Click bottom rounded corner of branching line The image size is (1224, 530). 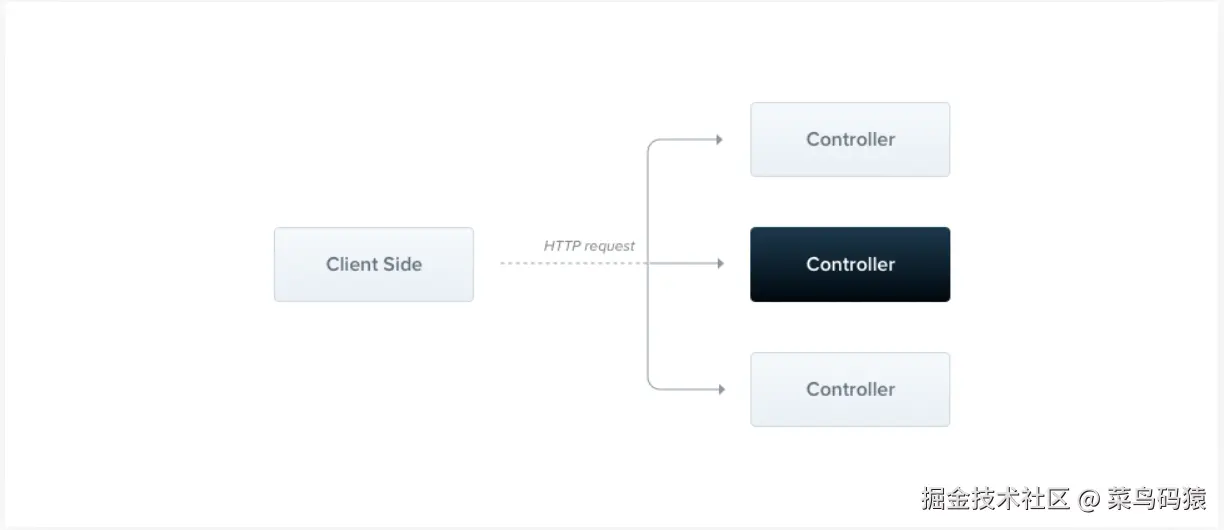tap(652, 384)
